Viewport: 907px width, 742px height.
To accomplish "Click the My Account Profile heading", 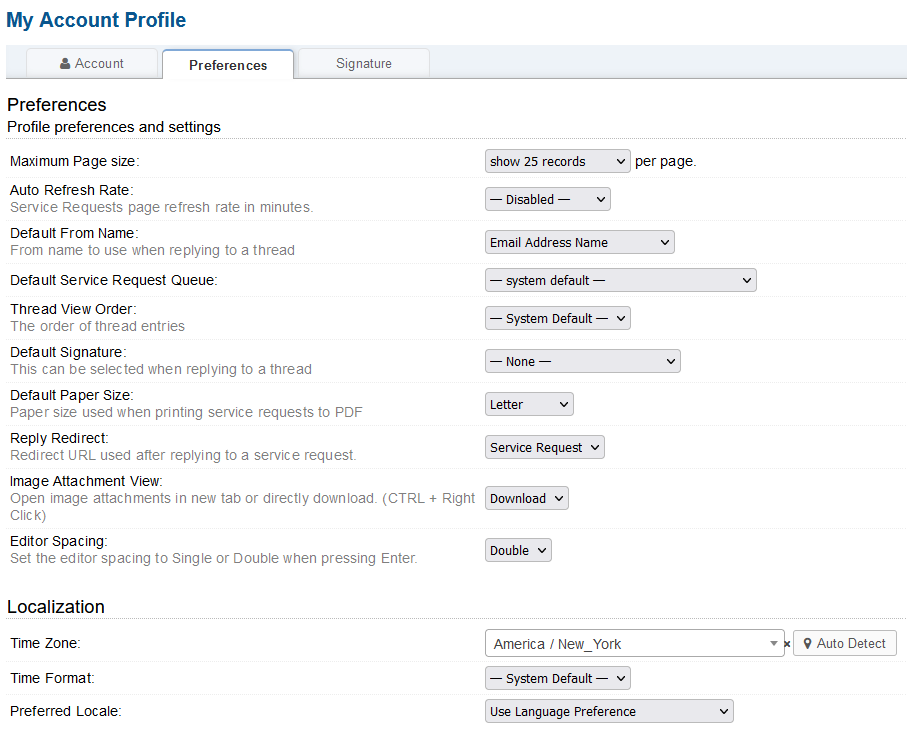I will pyautogui.click(x=96, y=20).
